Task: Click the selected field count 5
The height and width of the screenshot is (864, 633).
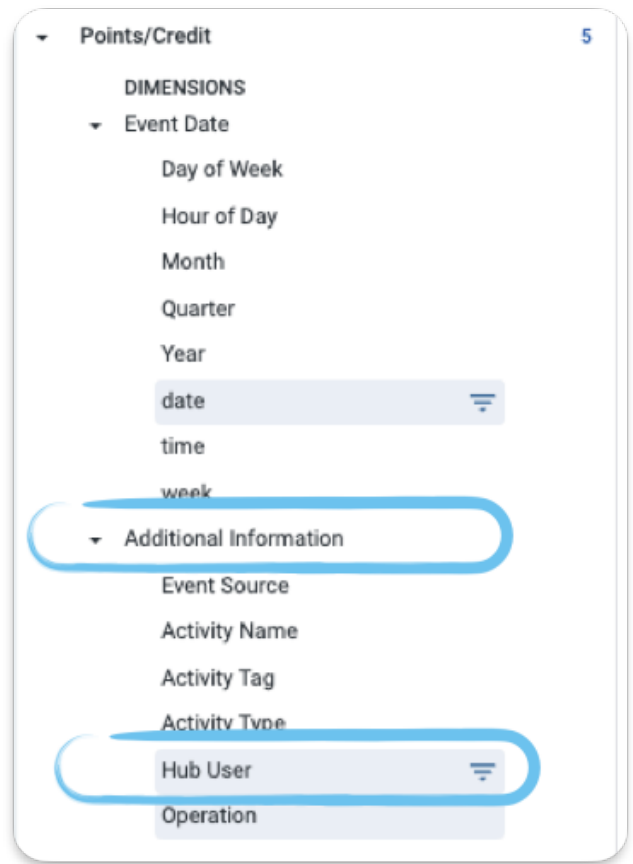Action: (587, 36)
